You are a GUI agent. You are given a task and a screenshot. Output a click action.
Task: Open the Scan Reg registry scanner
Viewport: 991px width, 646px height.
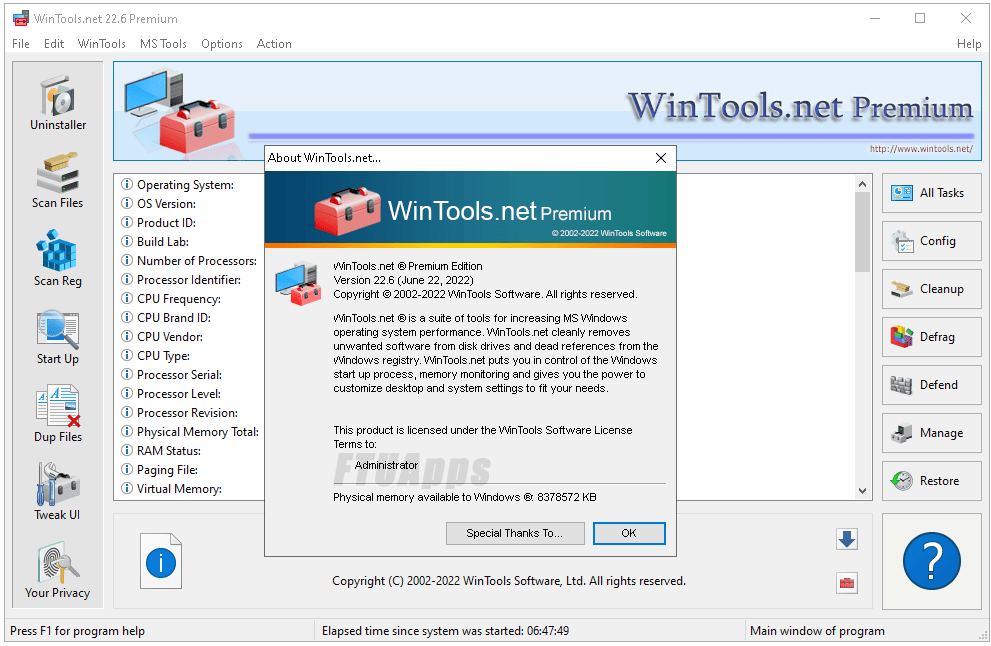(x=58, y=259)
